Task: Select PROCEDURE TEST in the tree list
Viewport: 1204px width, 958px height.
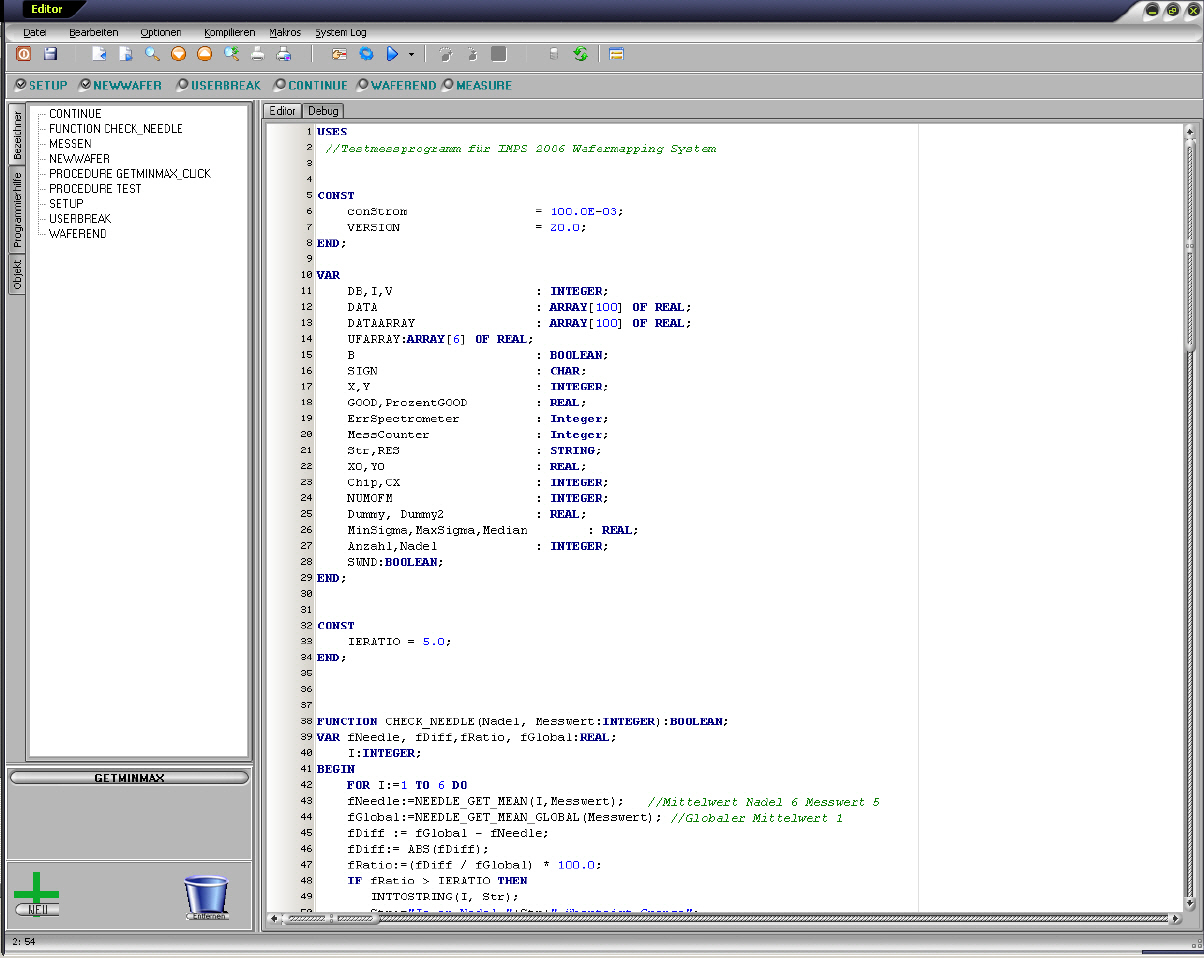Action: point(95,189)
